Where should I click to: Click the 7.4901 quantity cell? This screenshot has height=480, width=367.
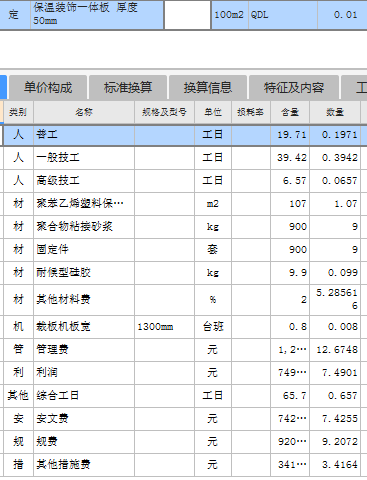tap(335, 372)
